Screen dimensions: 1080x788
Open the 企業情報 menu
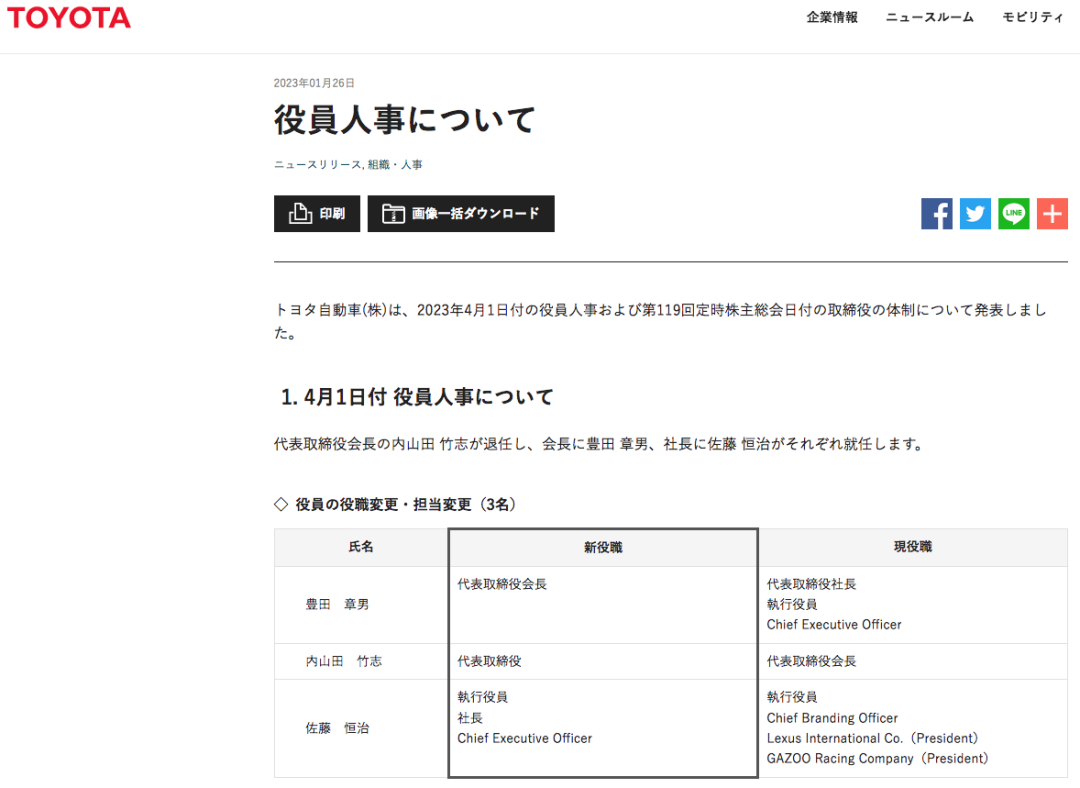point(832,17)
